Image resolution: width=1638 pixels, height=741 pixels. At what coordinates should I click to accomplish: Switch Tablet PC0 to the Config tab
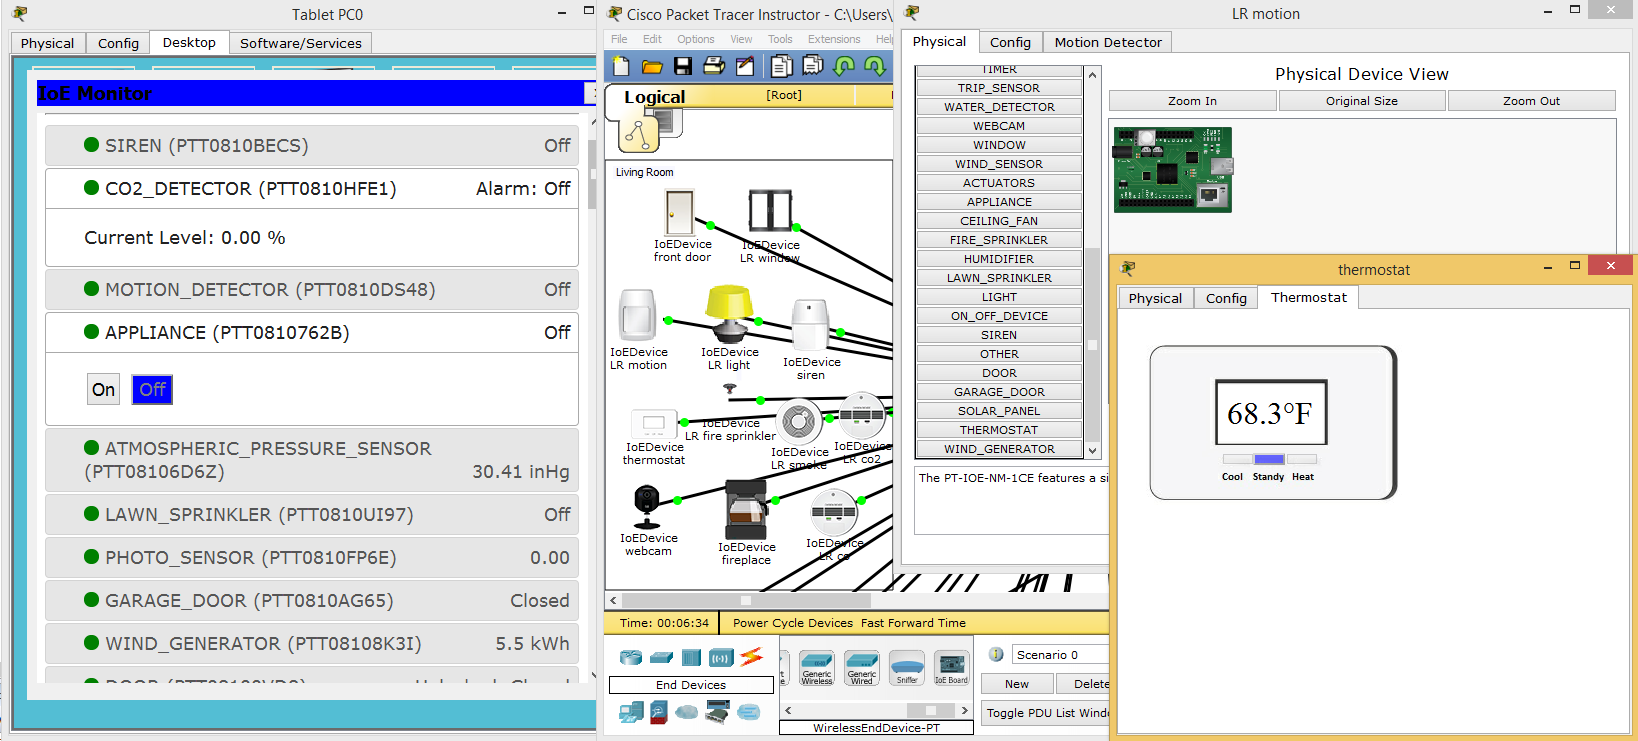click(x=118, y=43)
